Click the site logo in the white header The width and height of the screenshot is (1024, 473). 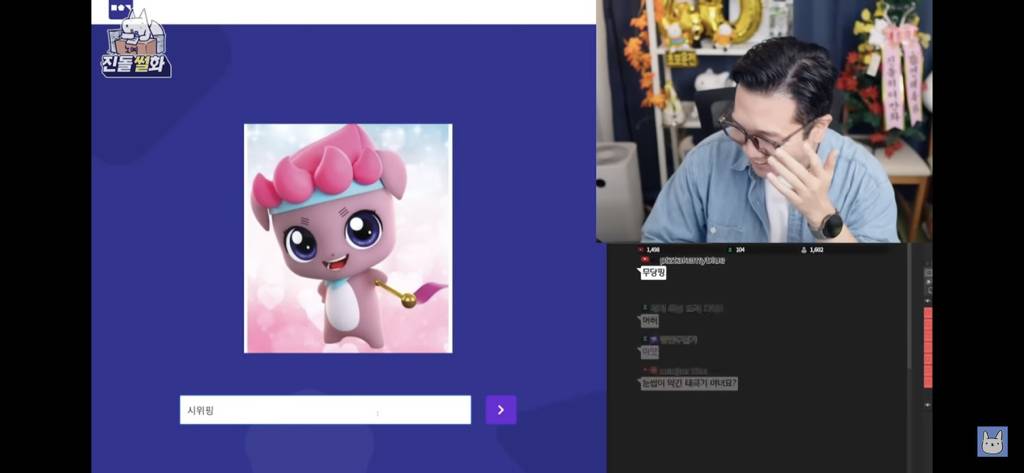pyautogui.click(x=120, y=8)
